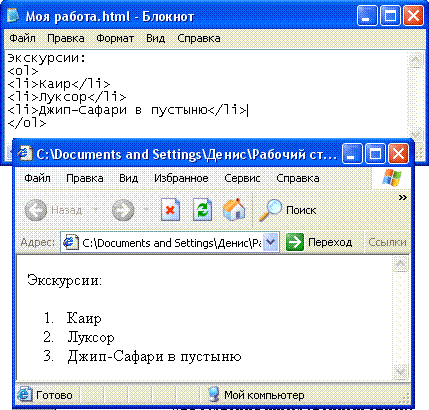Click the Stop page loading icon
The image size is (429, 410).
click(170, 210)
